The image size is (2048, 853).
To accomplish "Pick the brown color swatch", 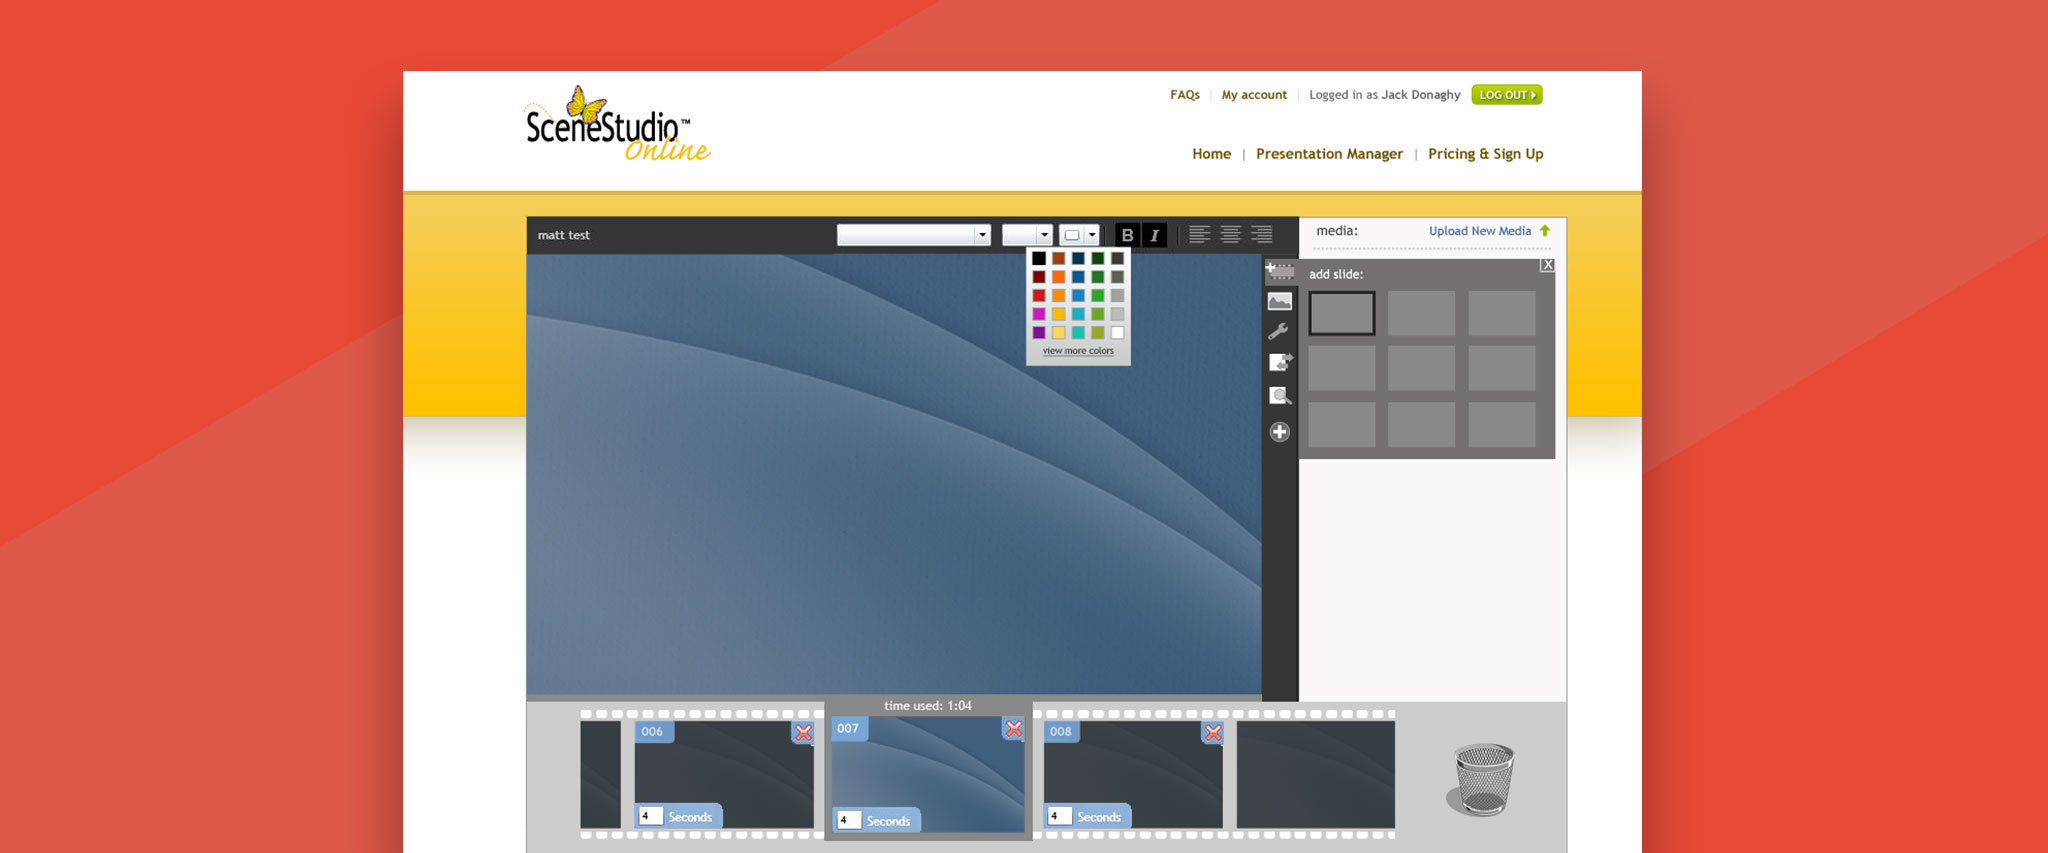I will pos(1058,258).
